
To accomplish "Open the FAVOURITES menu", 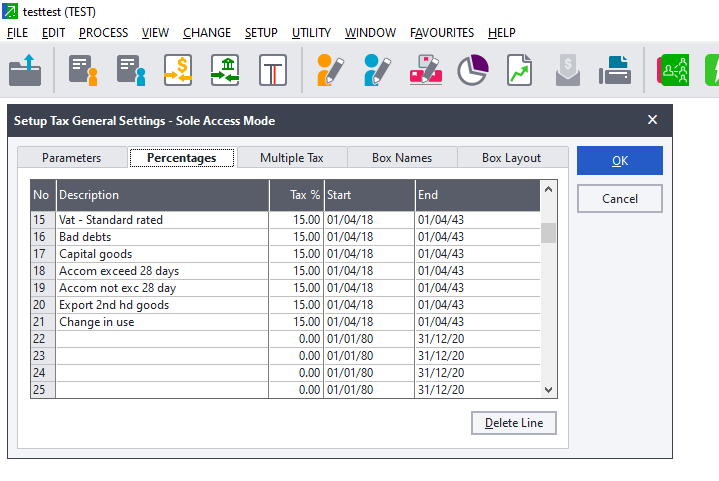I will click(x=442, y=33).
